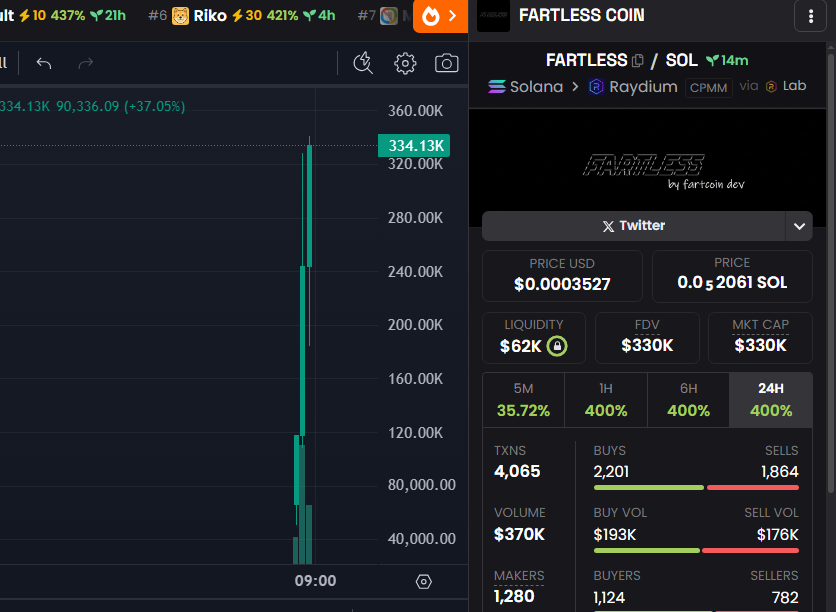The image size is (836, 612).
Task: Click the MAKERS value 1,280
Action: tap(514, 596)
